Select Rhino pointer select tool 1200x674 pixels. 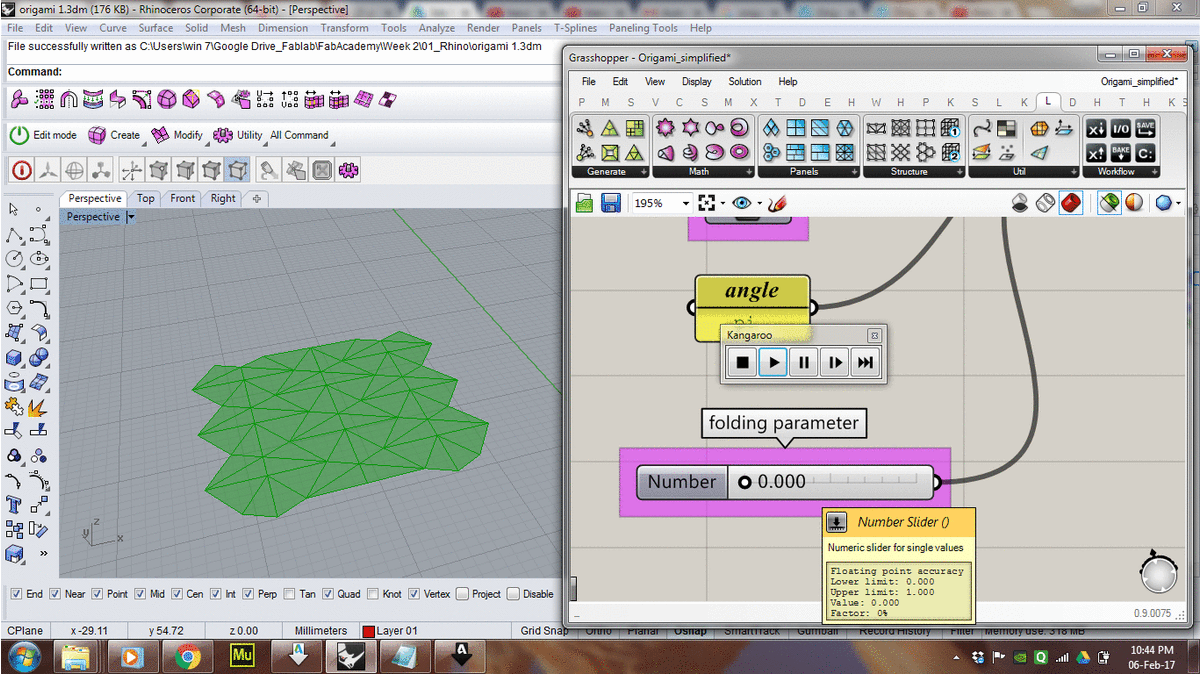click(x=14, y=210)
